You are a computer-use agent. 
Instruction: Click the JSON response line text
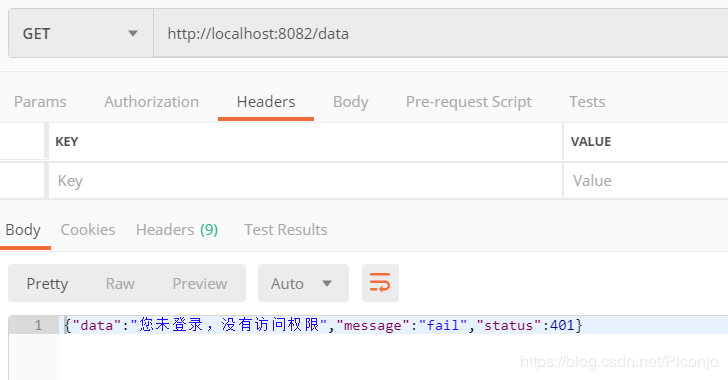[323, 325]
